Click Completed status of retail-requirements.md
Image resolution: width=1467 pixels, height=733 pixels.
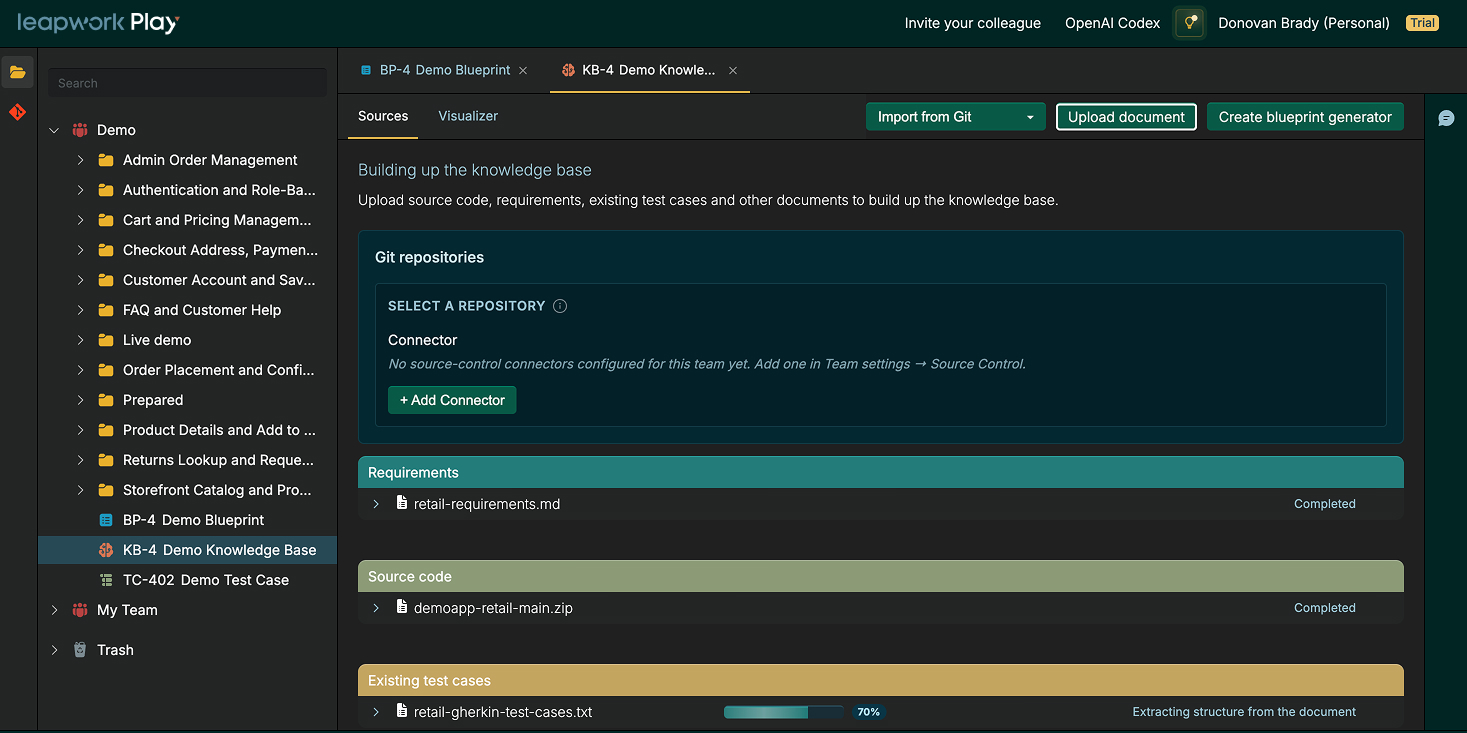1324,504
